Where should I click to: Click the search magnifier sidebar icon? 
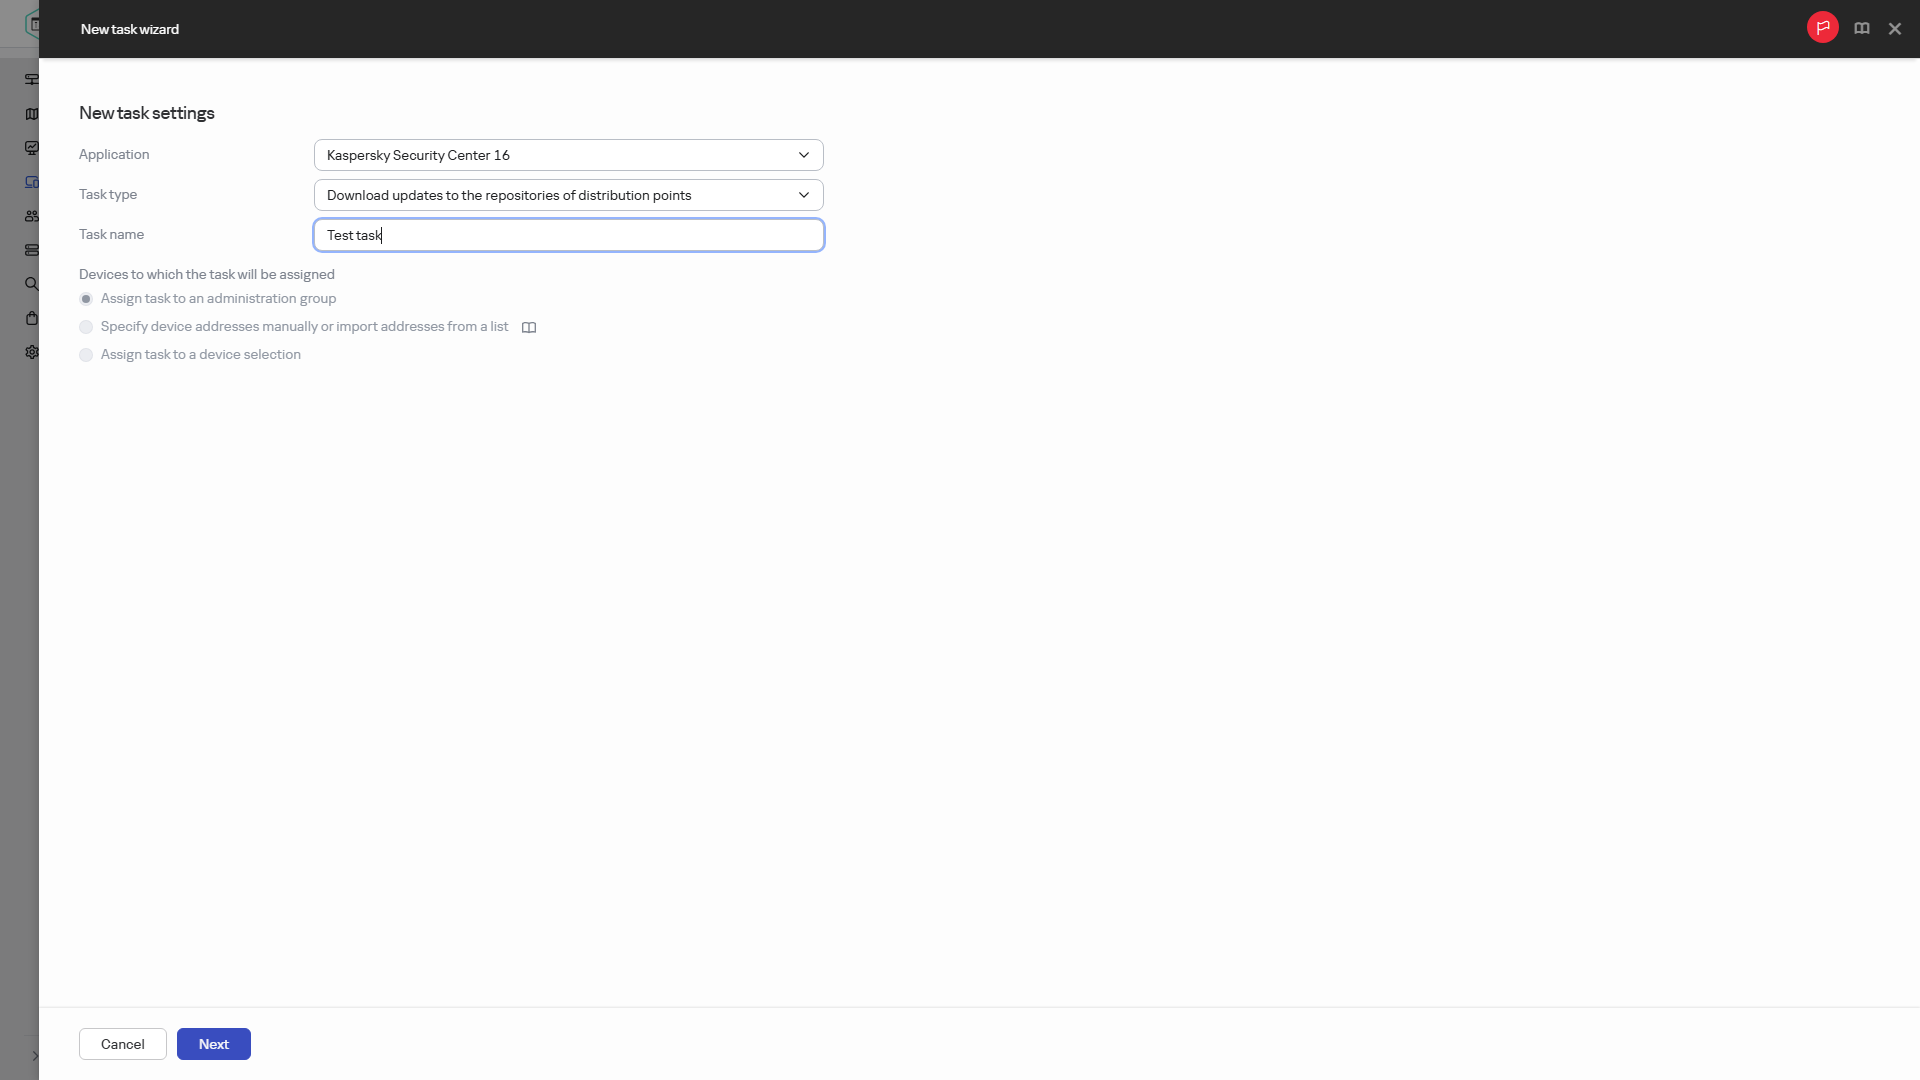point(32,284)
